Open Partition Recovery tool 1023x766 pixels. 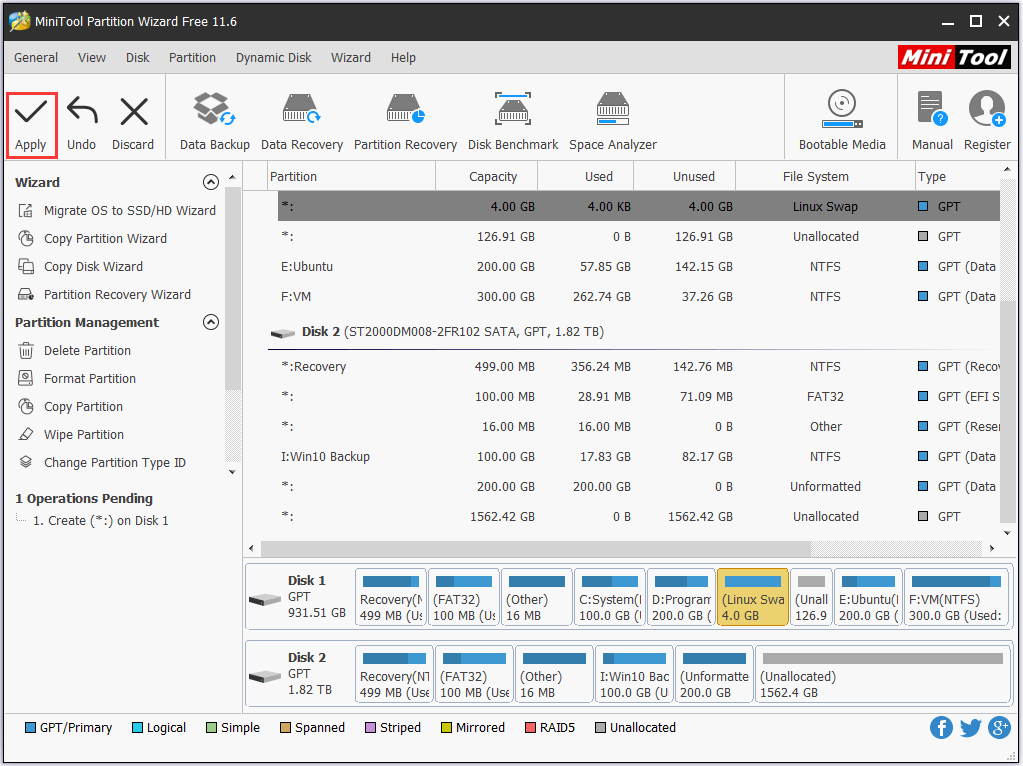[x=405, y=123]
